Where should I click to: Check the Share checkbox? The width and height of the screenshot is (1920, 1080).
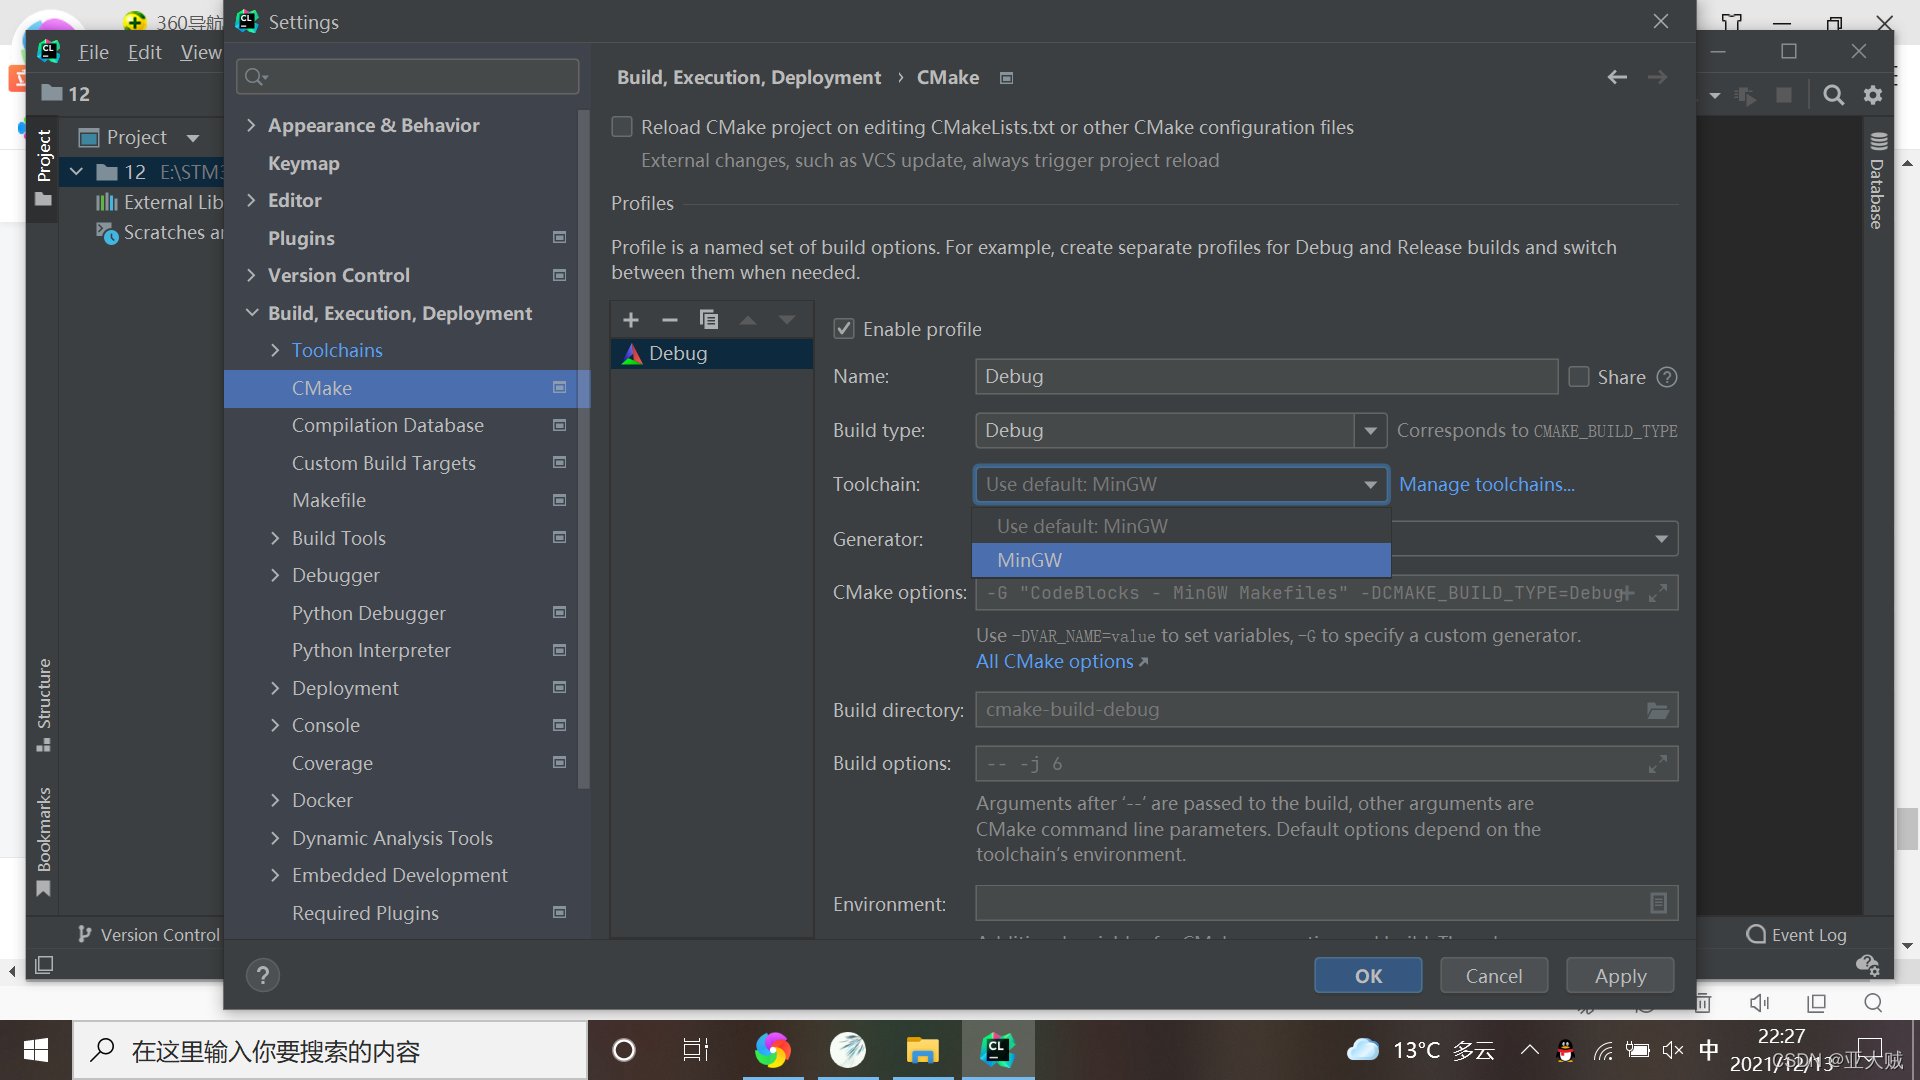tap(1579, 377)
